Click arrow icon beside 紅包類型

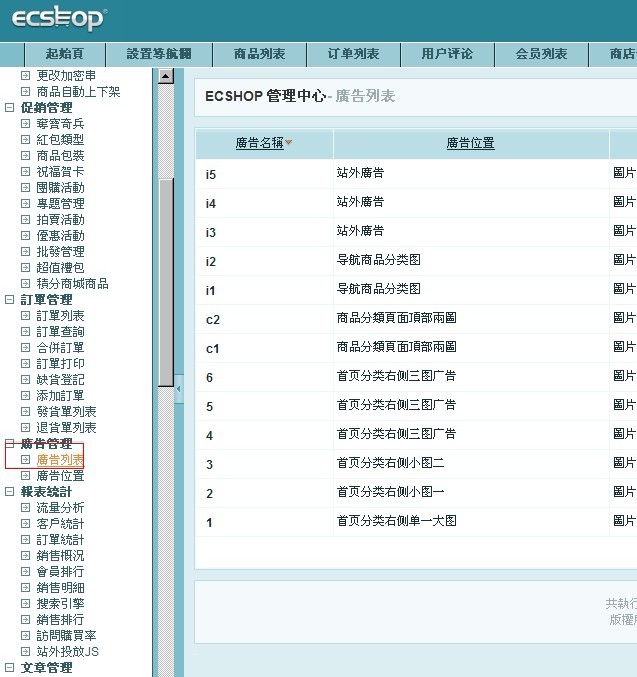pos(25,140)
